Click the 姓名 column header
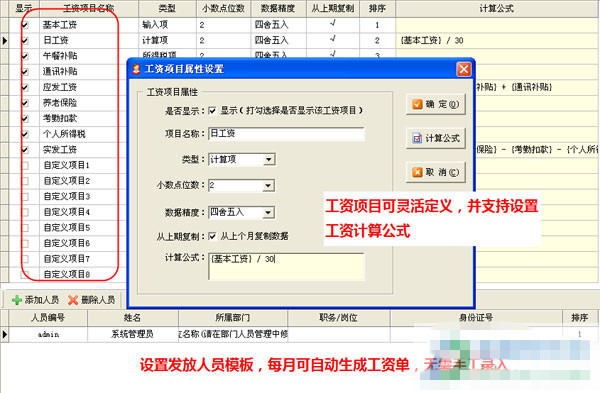The height and width of the screenshot is (393, 600). coord(133,318)
